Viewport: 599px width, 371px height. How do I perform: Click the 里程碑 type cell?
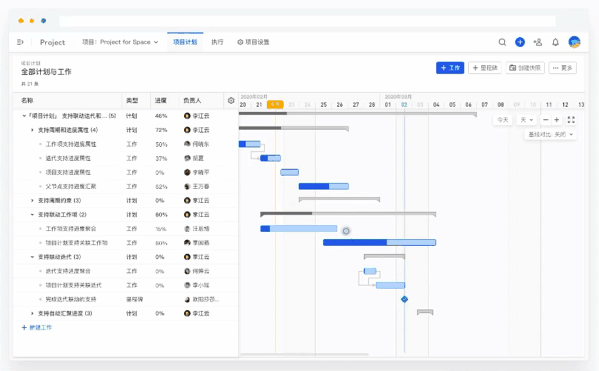coord(134,299)
